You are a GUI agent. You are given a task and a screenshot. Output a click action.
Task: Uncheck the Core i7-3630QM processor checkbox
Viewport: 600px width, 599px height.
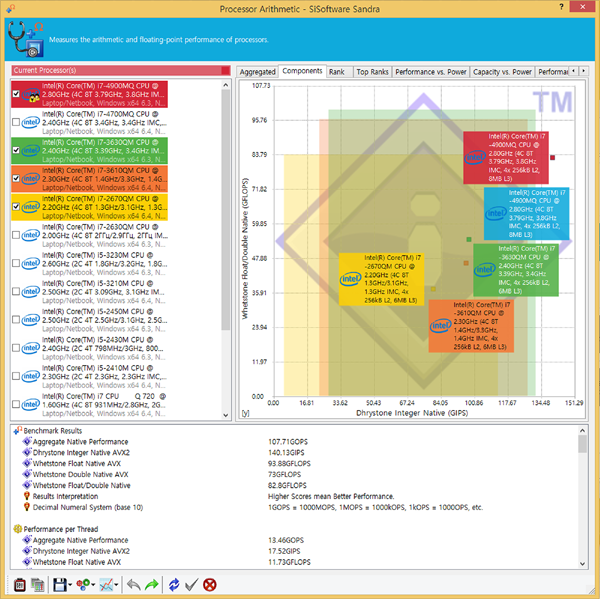(x=16, y=150)
